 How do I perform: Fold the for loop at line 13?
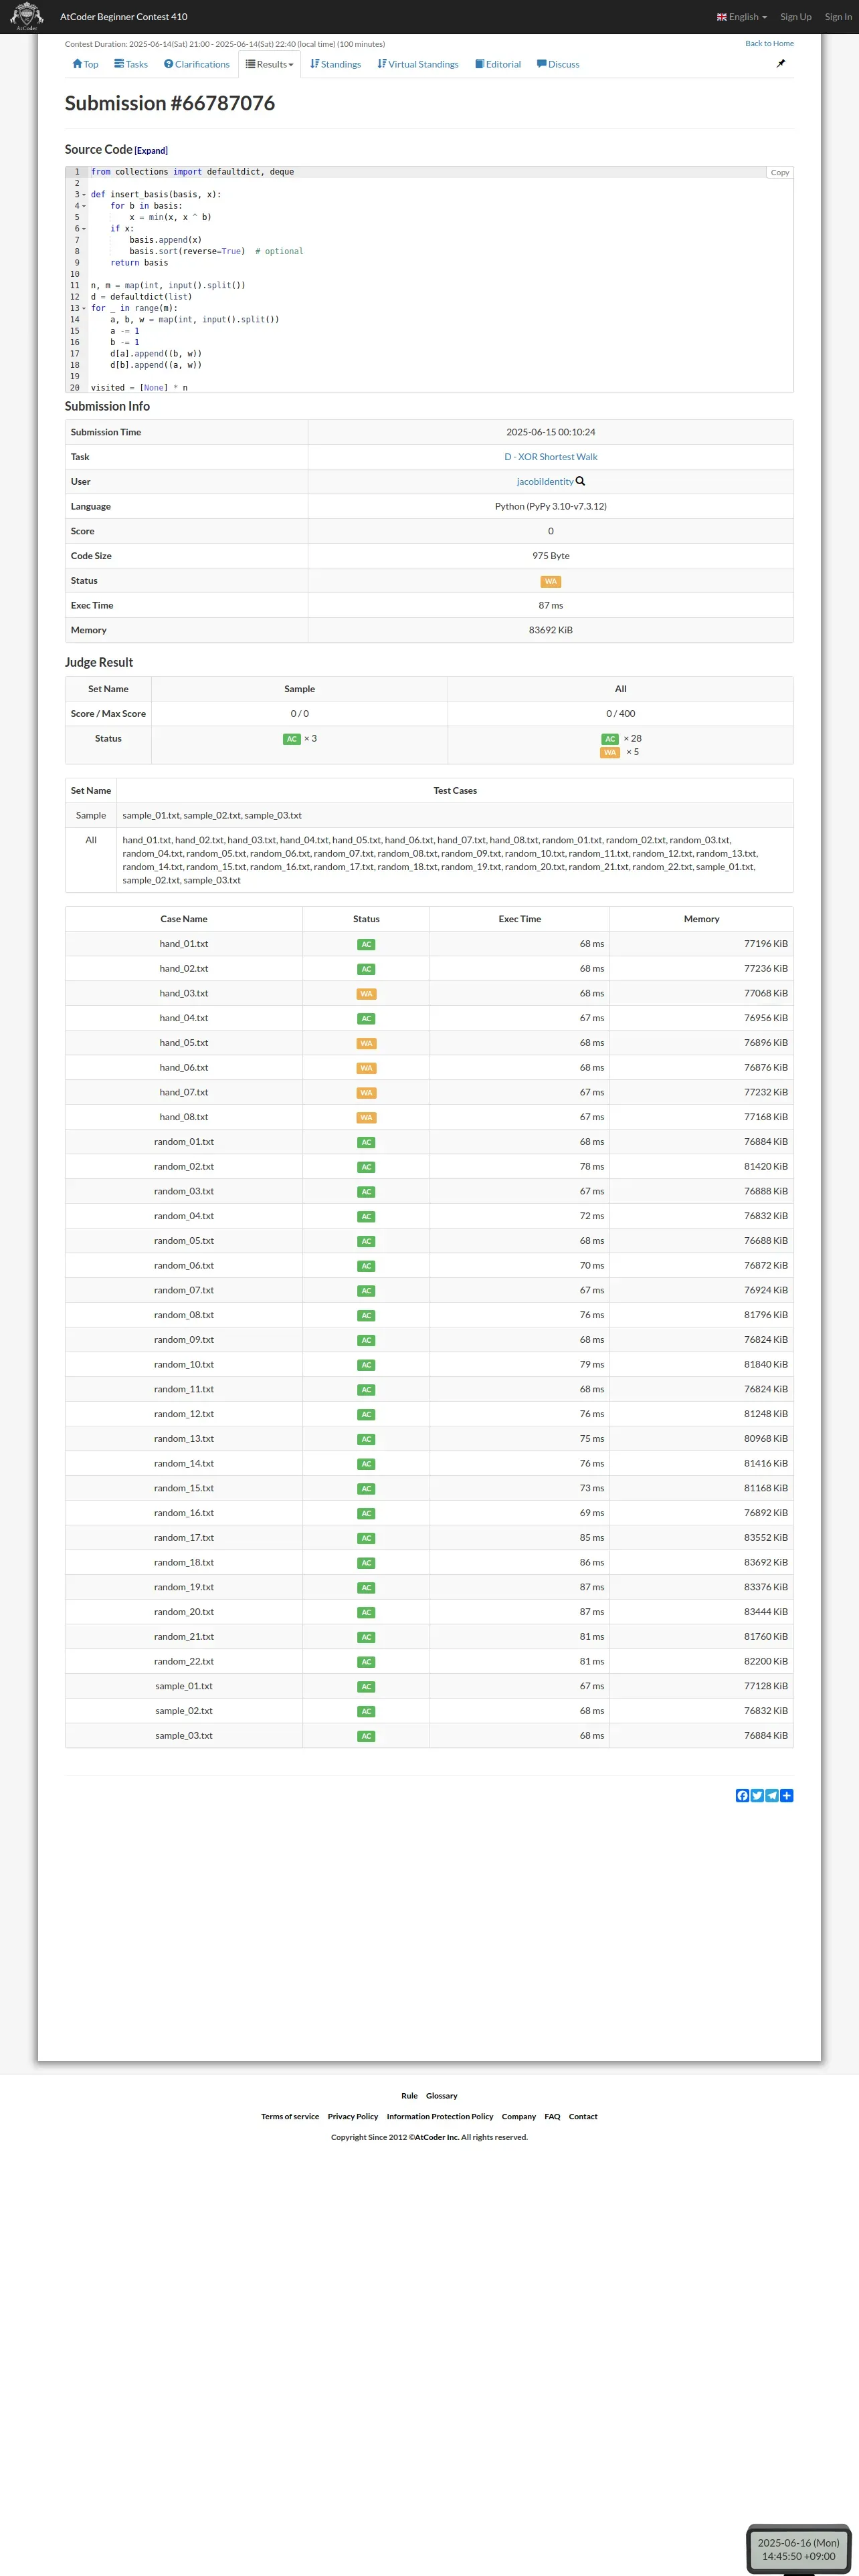click(x=84, y=308)
